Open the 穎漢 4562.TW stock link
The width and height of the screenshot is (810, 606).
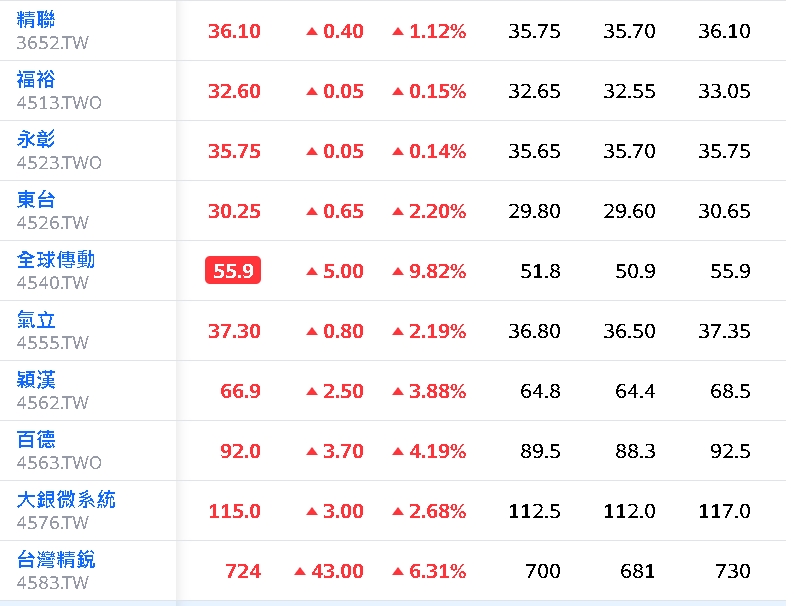pyautogui.click(x=36, y=380)
